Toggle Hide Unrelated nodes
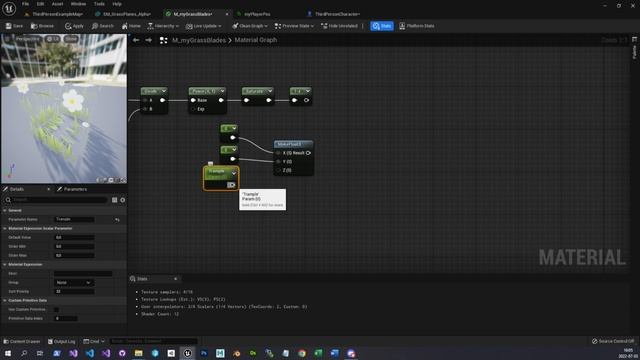 [x=339, y=26]
